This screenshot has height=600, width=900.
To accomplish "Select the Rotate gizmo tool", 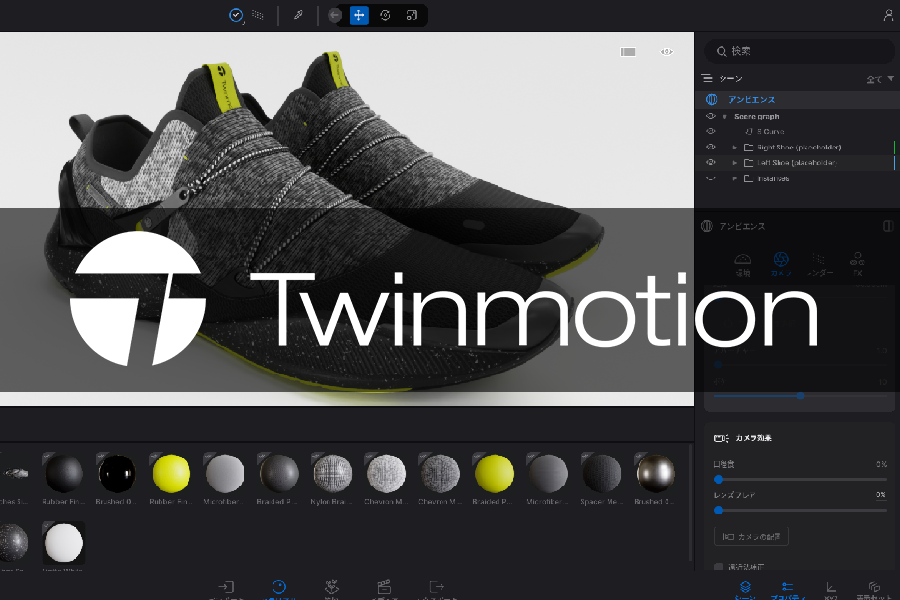I will pyautogui.click(x=385, y=16).
